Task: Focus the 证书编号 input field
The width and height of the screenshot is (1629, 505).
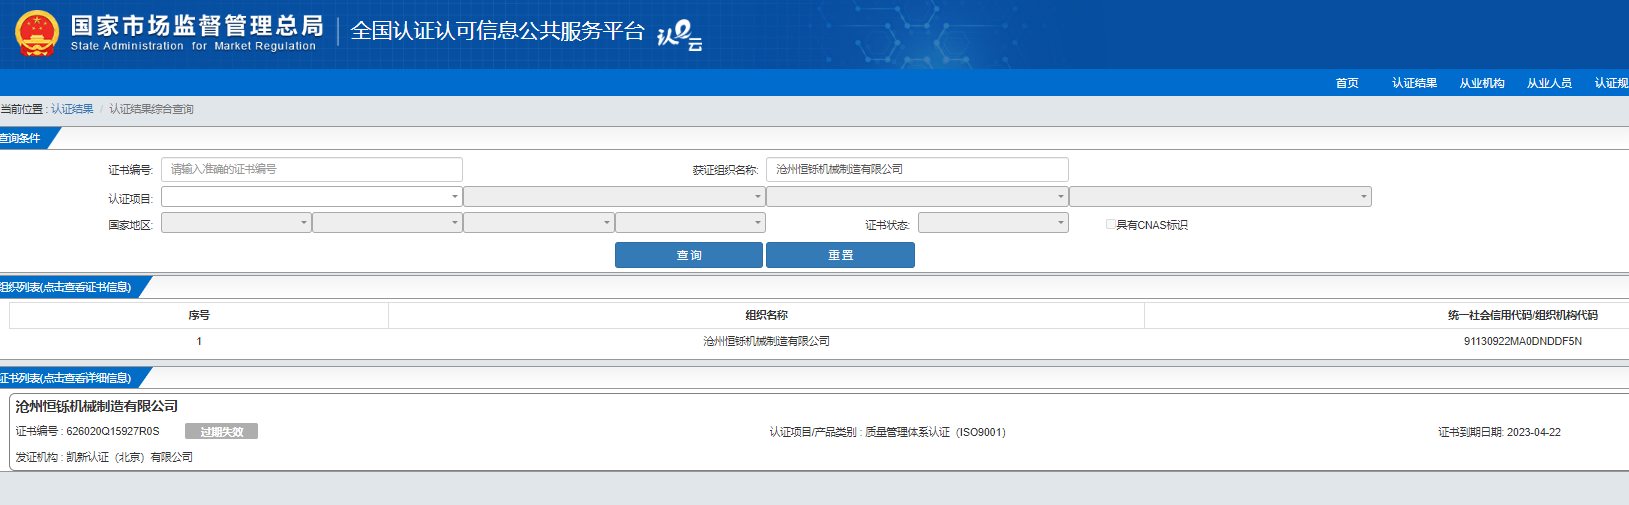Action: (312, 169)
